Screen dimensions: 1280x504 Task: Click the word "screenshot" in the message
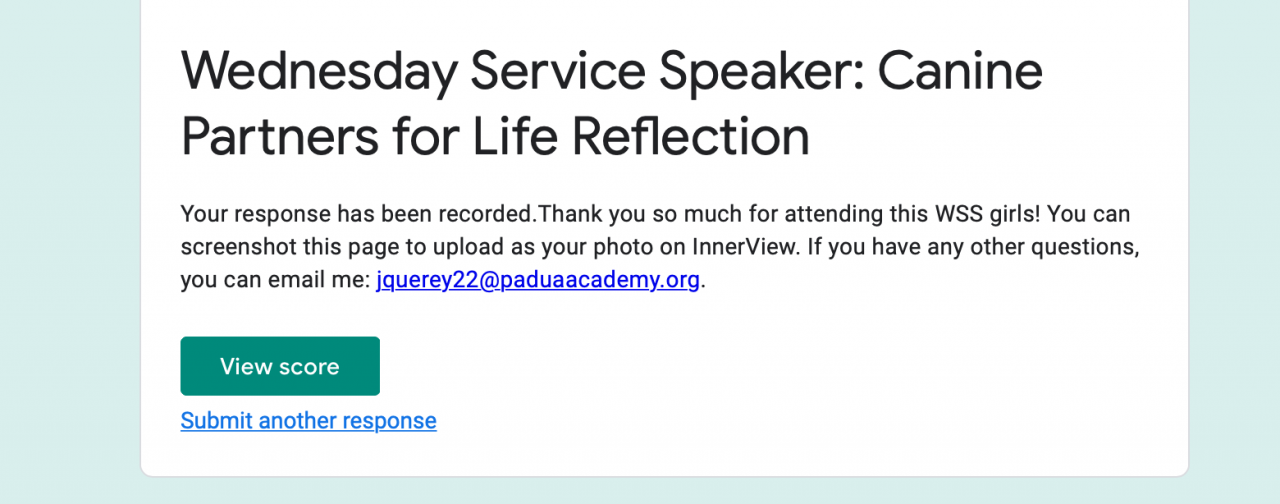[x=232, y=247]
